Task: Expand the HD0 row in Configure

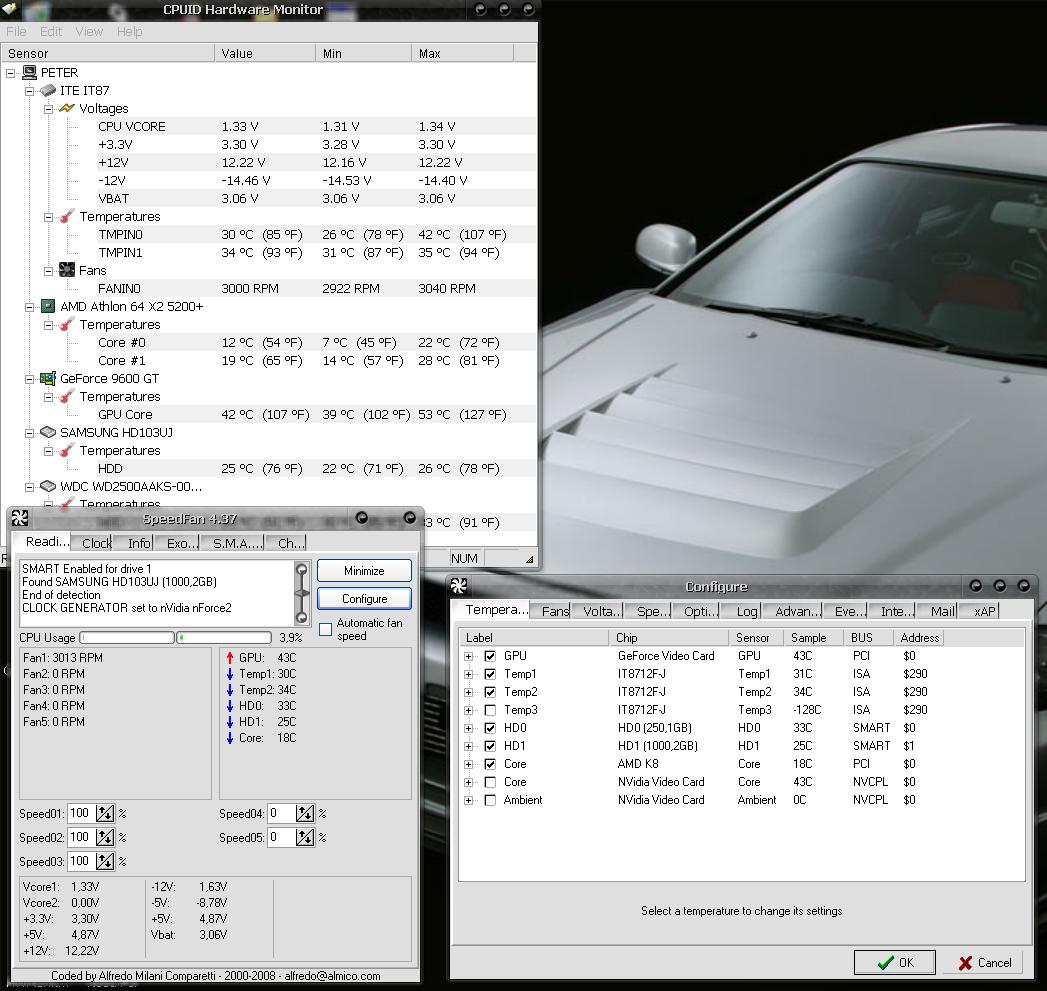Action: tap(469, 728)
